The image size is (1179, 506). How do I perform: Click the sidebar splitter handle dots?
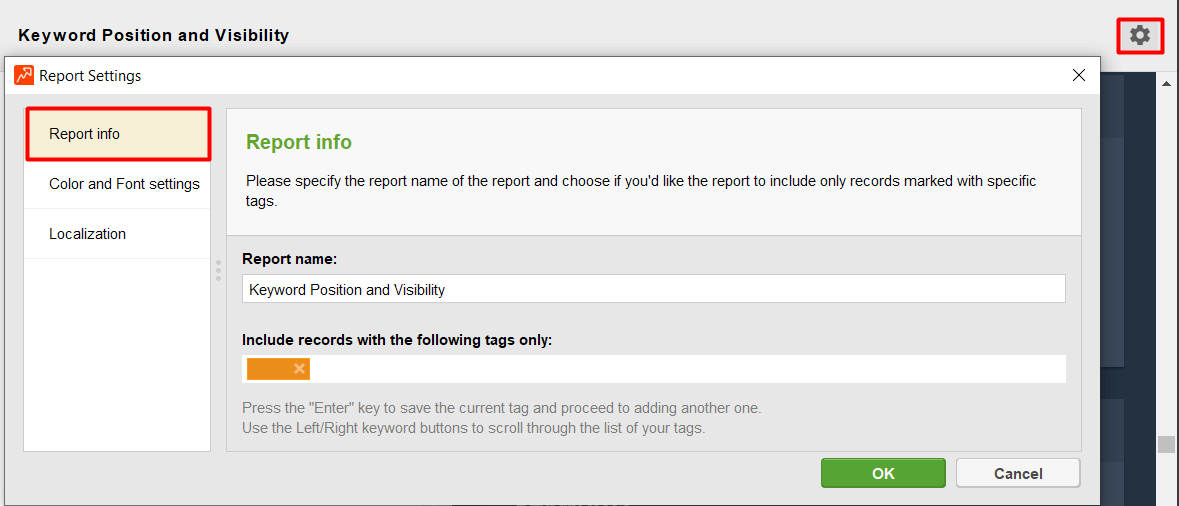(x=218, y=271)
